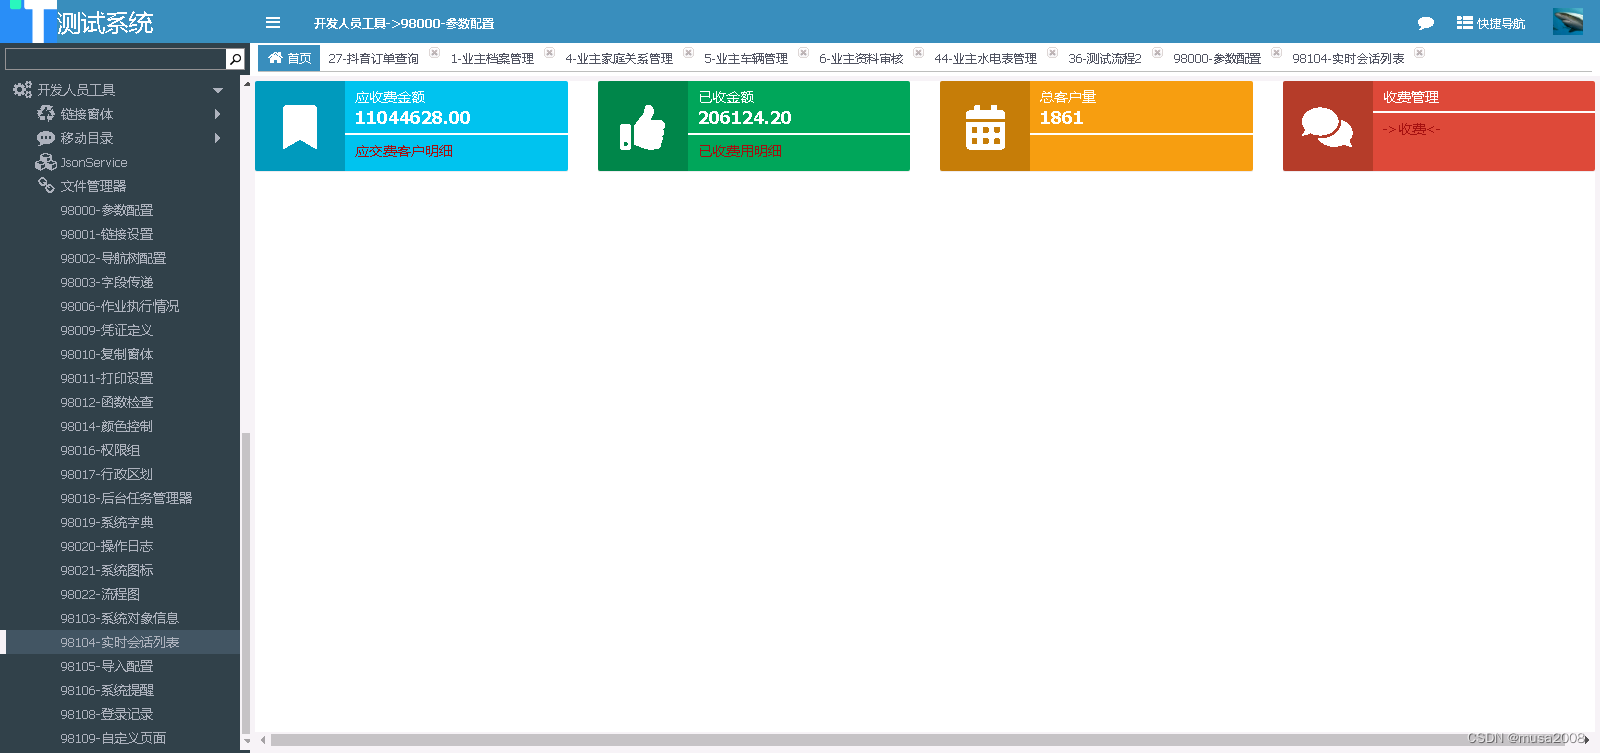Click the 开发人员工具 gears icon

[x=22, y=90]
